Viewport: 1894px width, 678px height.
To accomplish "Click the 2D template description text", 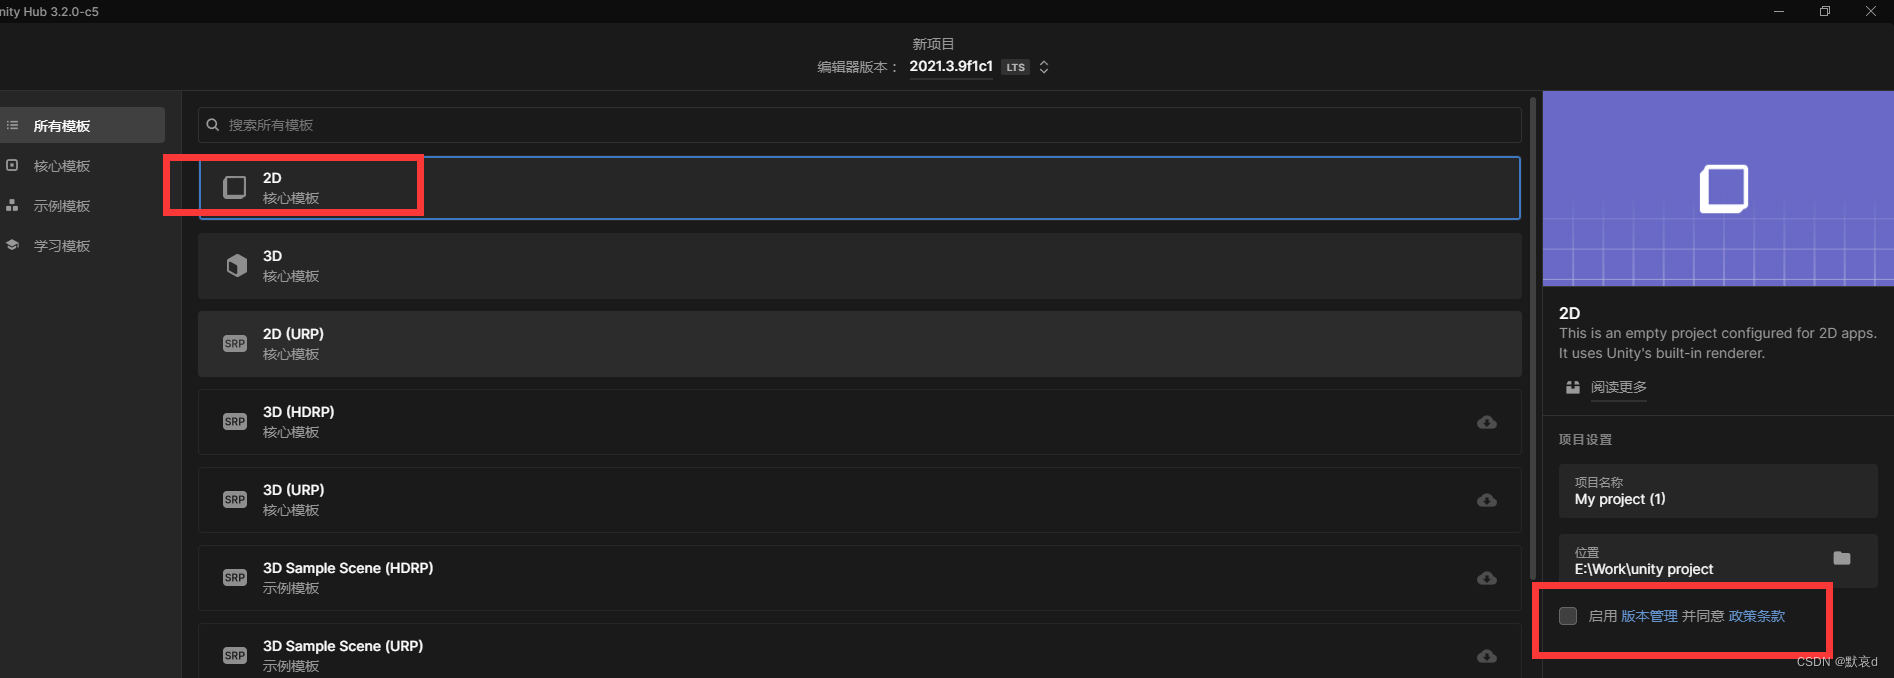I will click(1718, 343).
